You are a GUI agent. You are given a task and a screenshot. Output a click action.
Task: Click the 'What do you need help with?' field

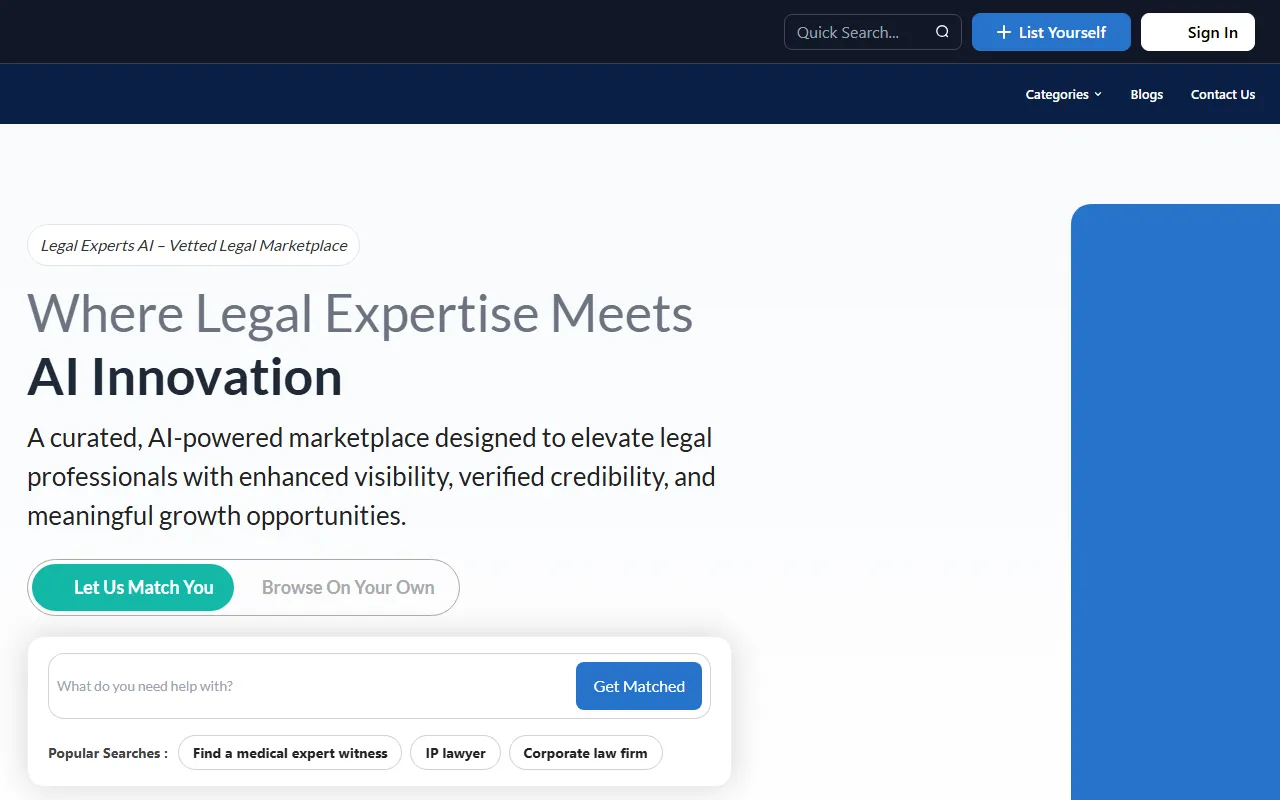coord(310,686)
